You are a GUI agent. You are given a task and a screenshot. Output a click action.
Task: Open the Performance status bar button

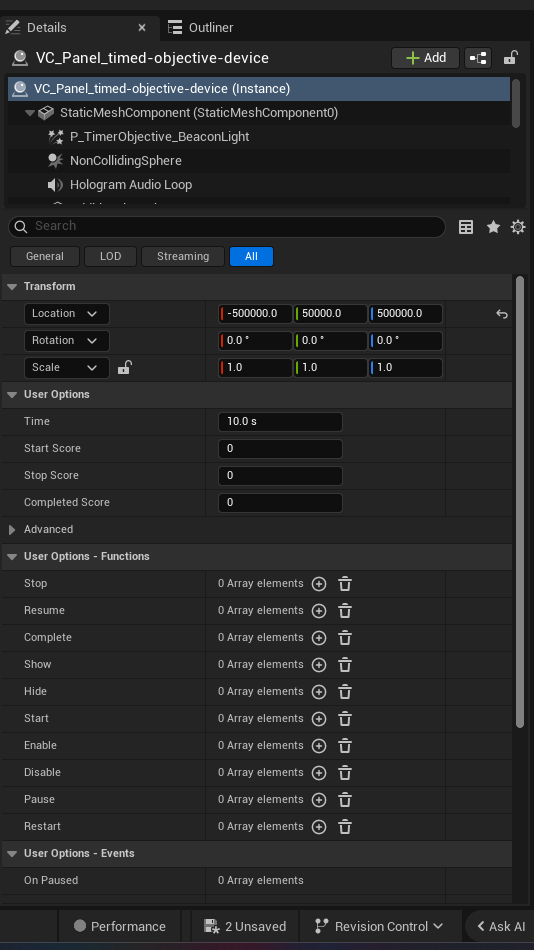119,926
